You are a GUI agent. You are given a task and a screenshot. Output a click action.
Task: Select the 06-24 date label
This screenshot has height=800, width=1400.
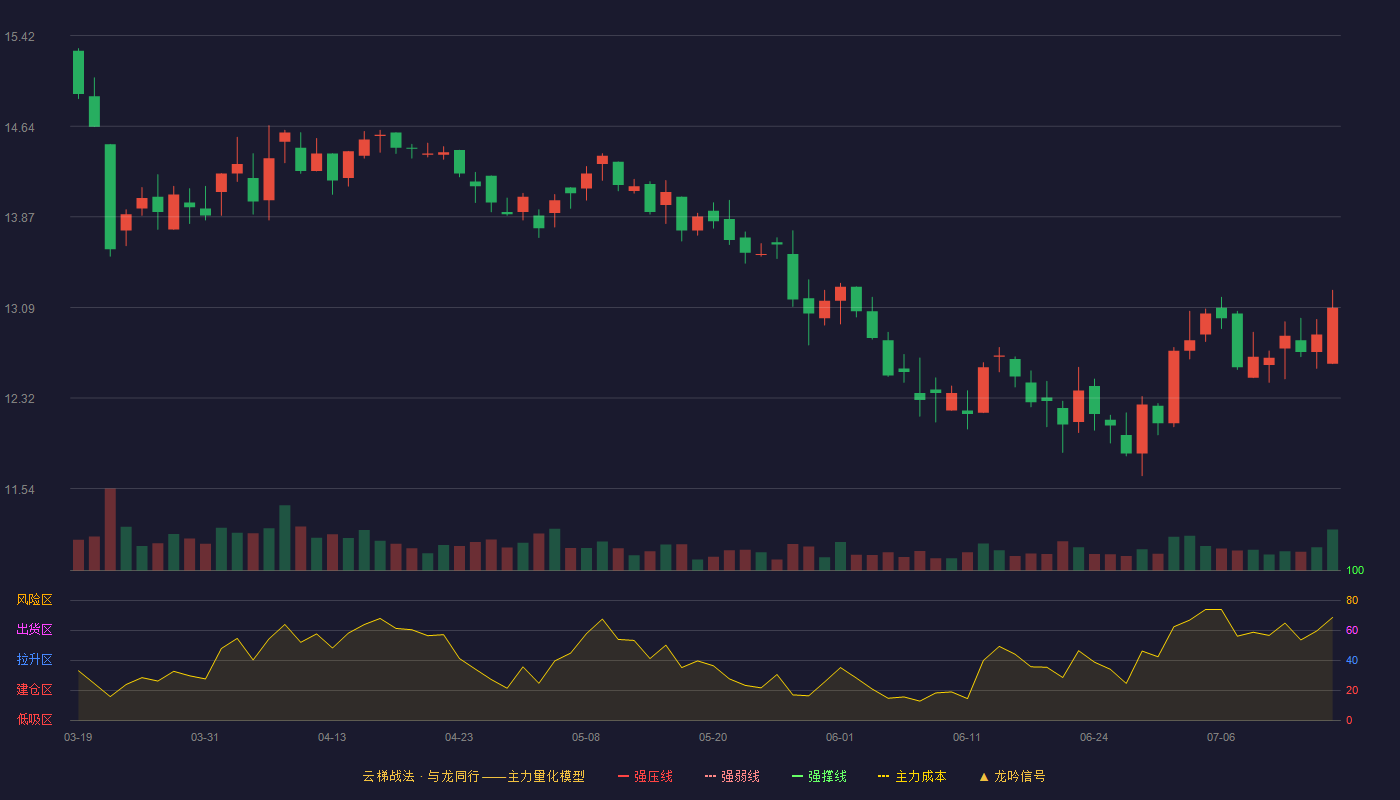pyautogui.click(x=1094, y=737)
